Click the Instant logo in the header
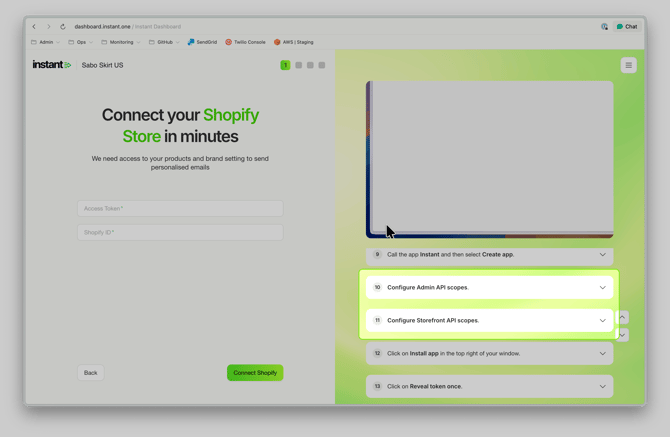Image resolution: width=670 pixels, height=437 pixels. [51, 65]
